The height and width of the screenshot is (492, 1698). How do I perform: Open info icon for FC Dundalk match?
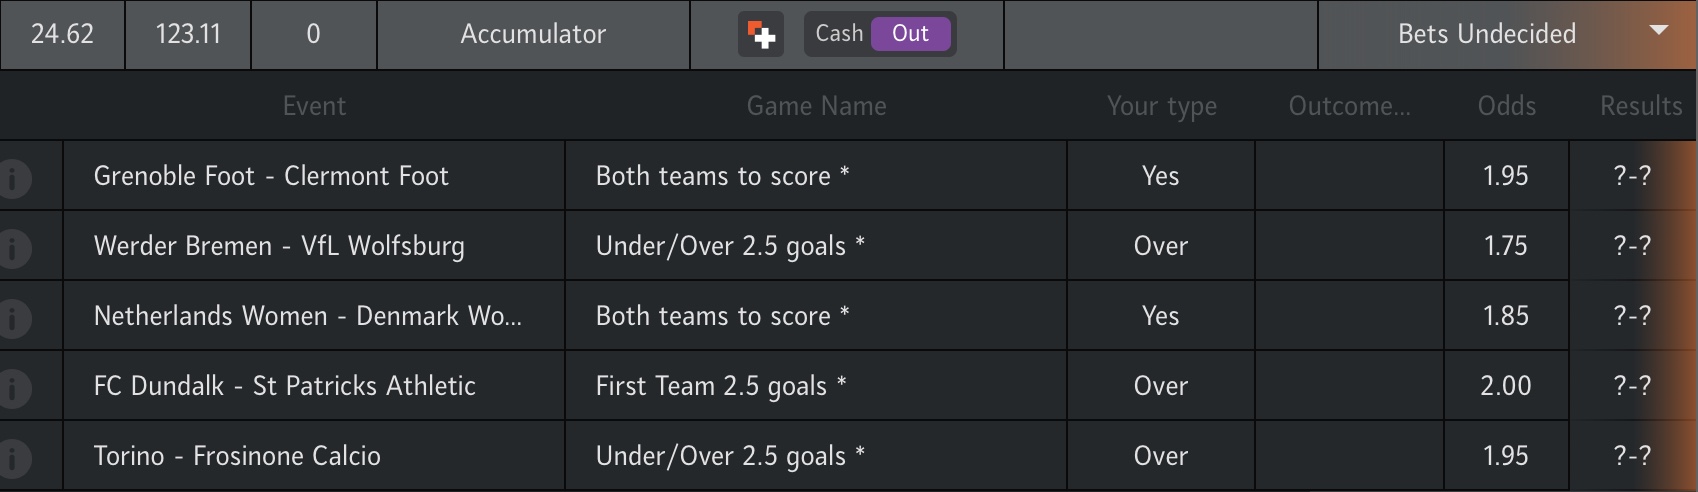[14, 387]
